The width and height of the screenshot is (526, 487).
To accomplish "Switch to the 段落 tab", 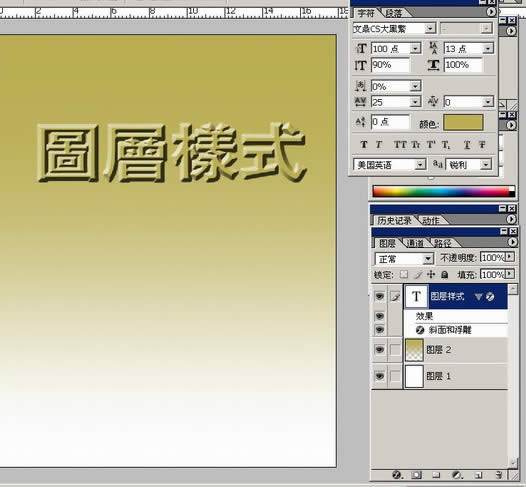I will [x=394, y=13].
